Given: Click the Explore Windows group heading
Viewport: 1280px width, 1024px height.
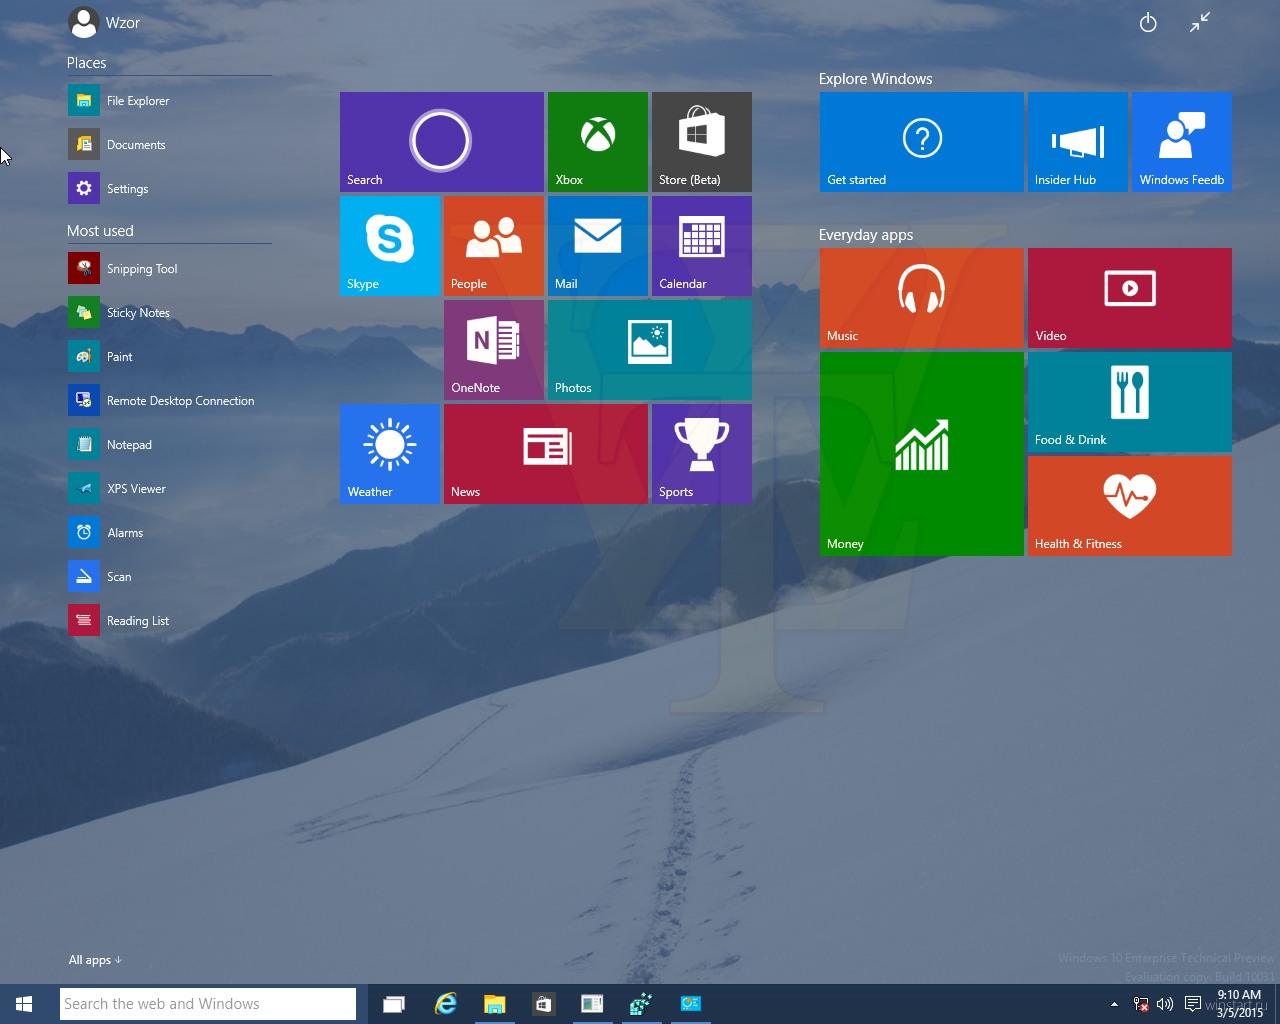Looking at the screenshot, I should coord(875,79).
